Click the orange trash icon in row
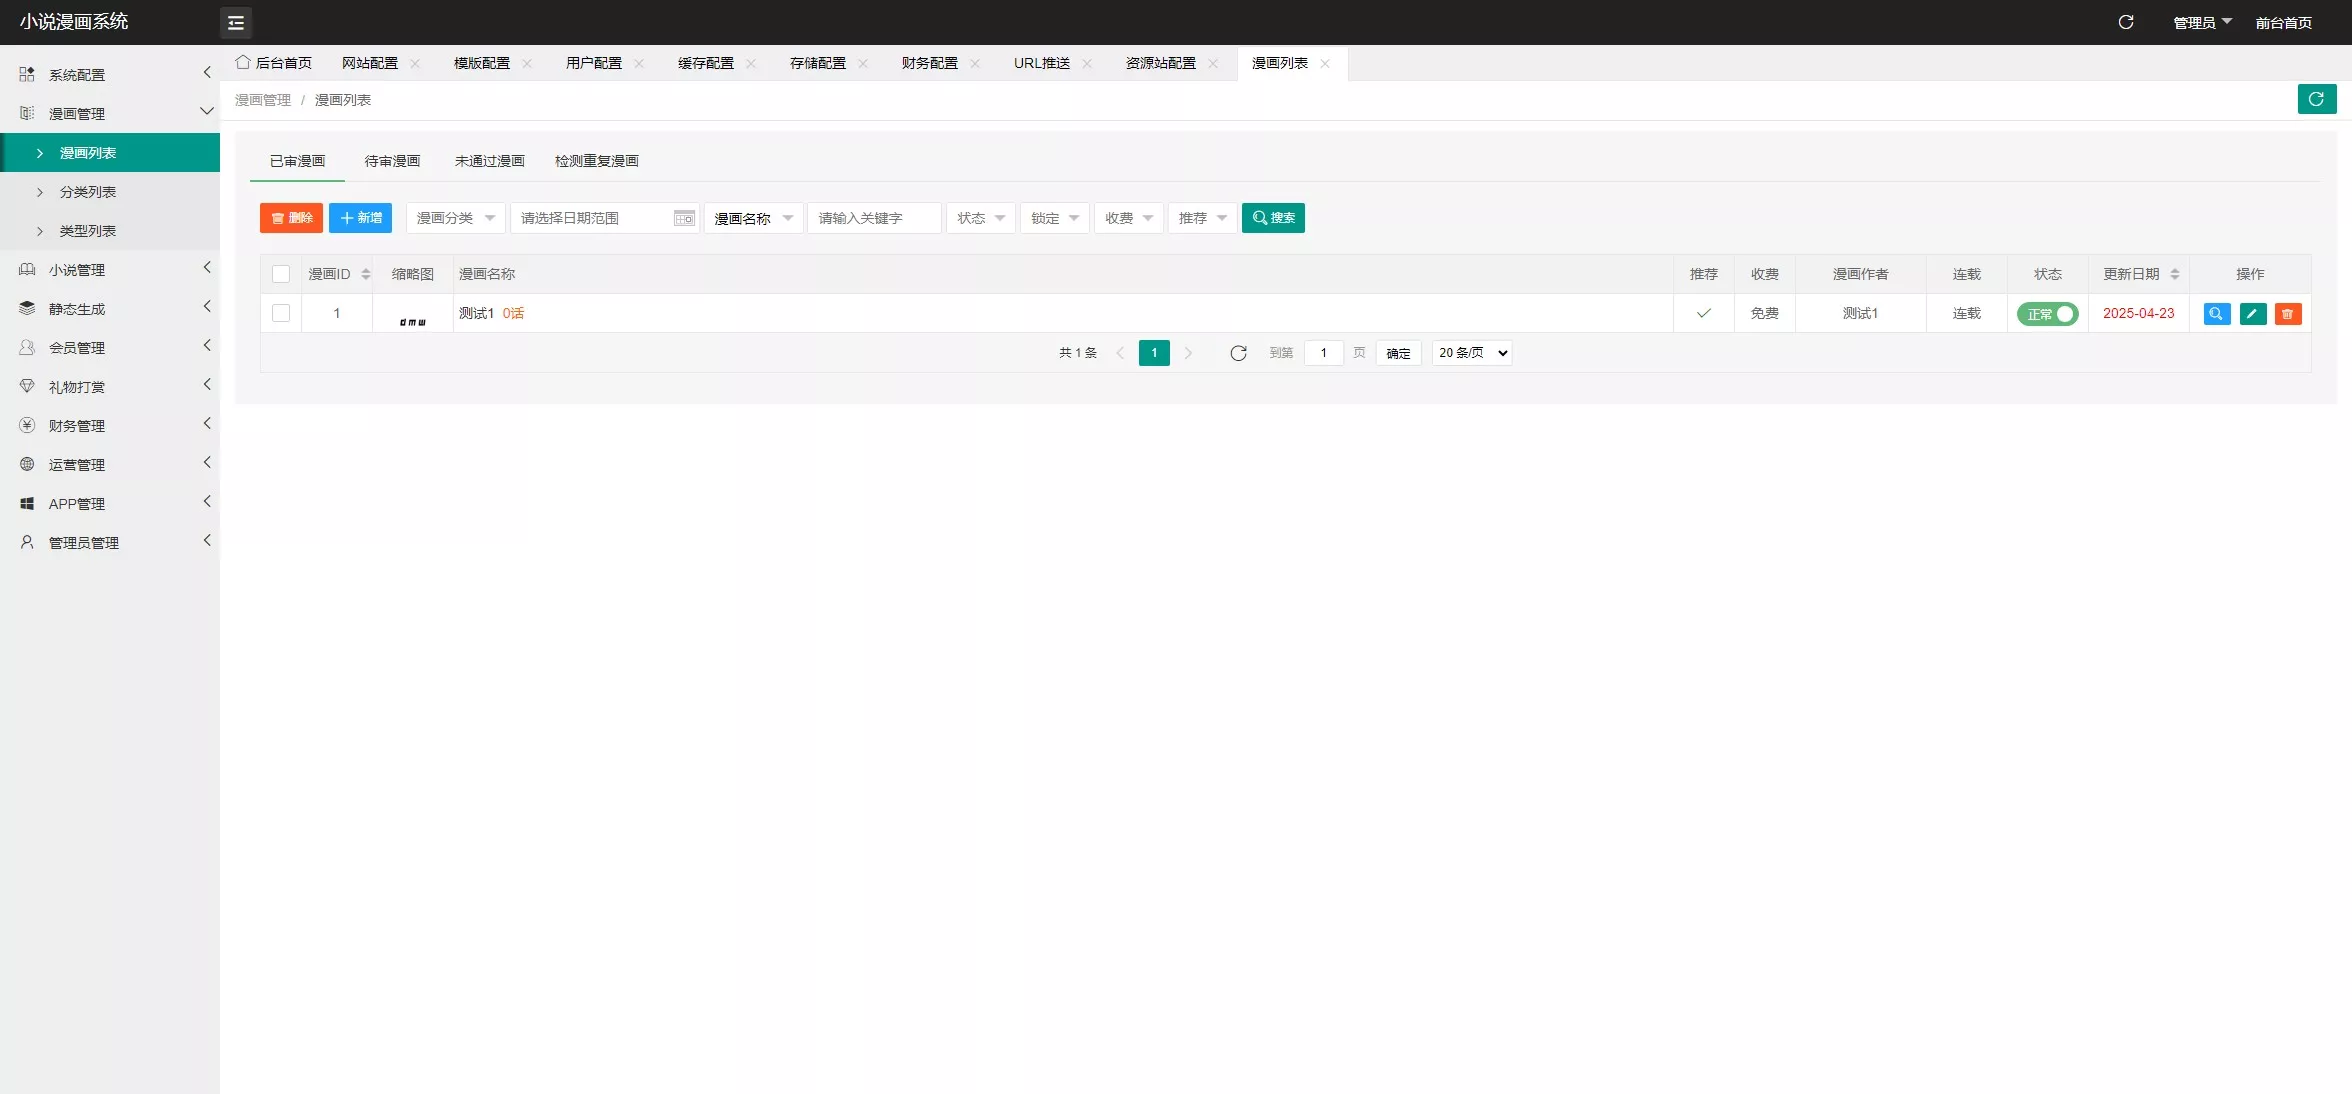The image size is (2352, 1094). coord(2287,314)
